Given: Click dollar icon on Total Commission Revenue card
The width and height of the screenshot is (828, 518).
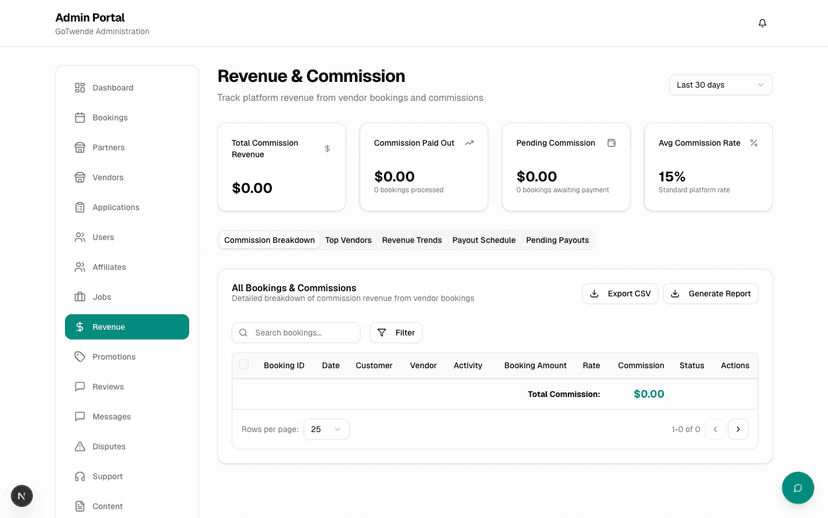Looking at the screenshot, I should (327, 149).
